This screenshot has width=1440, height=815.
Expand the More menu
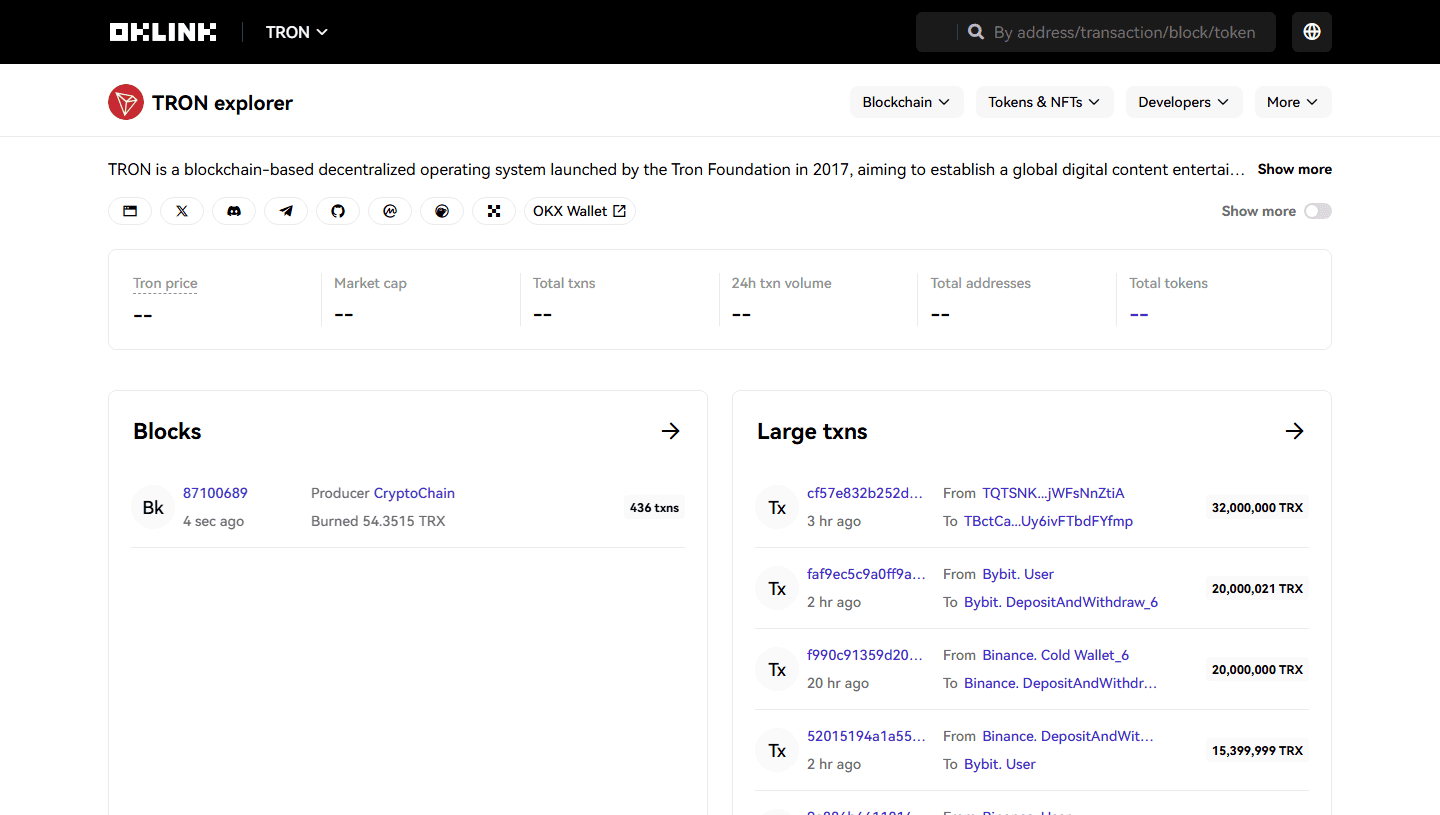pos(1293,102)
